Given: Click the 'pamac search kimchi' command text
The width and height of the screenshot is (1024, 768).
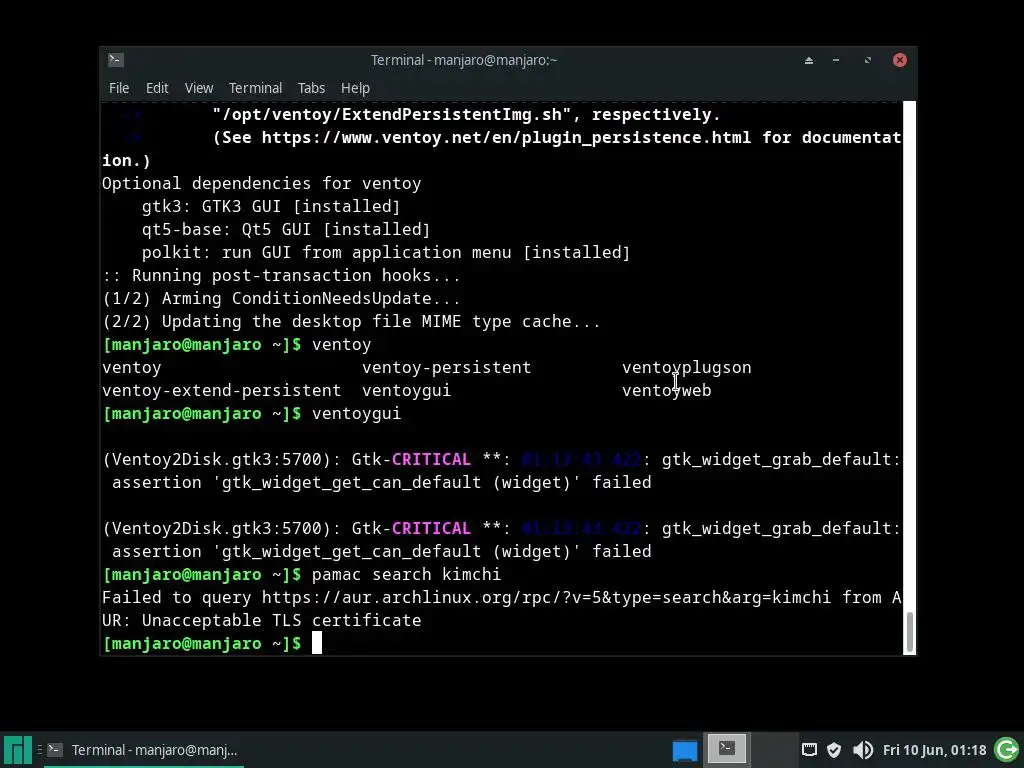Looking at the screenshot, I should tap(406, 575).
